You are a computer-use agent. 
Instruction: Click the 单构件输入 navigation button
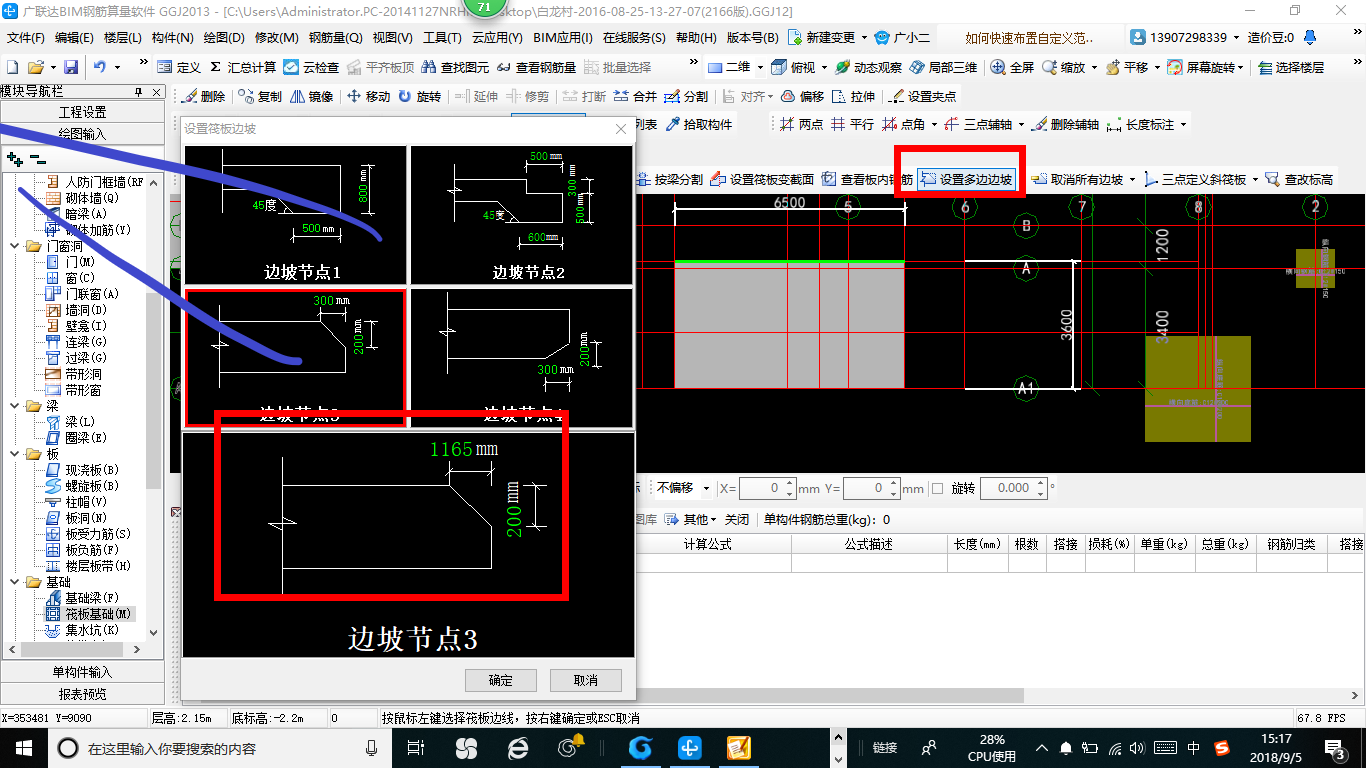(82, 672)
